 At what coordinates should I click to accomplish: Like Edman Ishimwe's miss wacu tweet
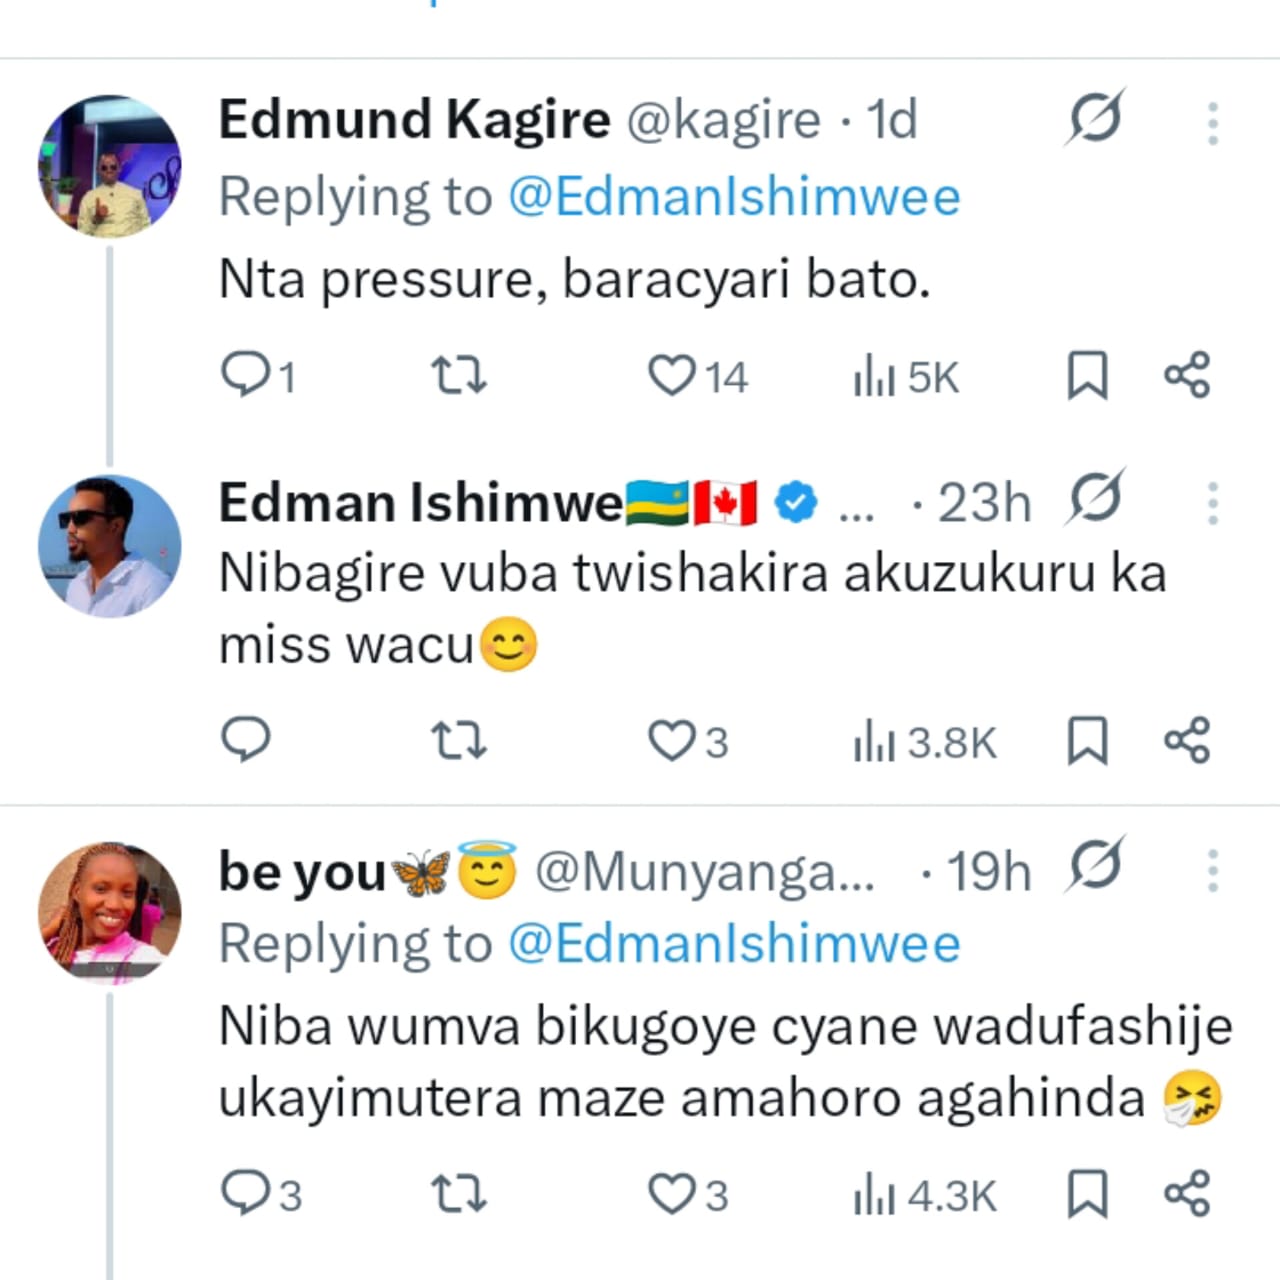[671, 741]
